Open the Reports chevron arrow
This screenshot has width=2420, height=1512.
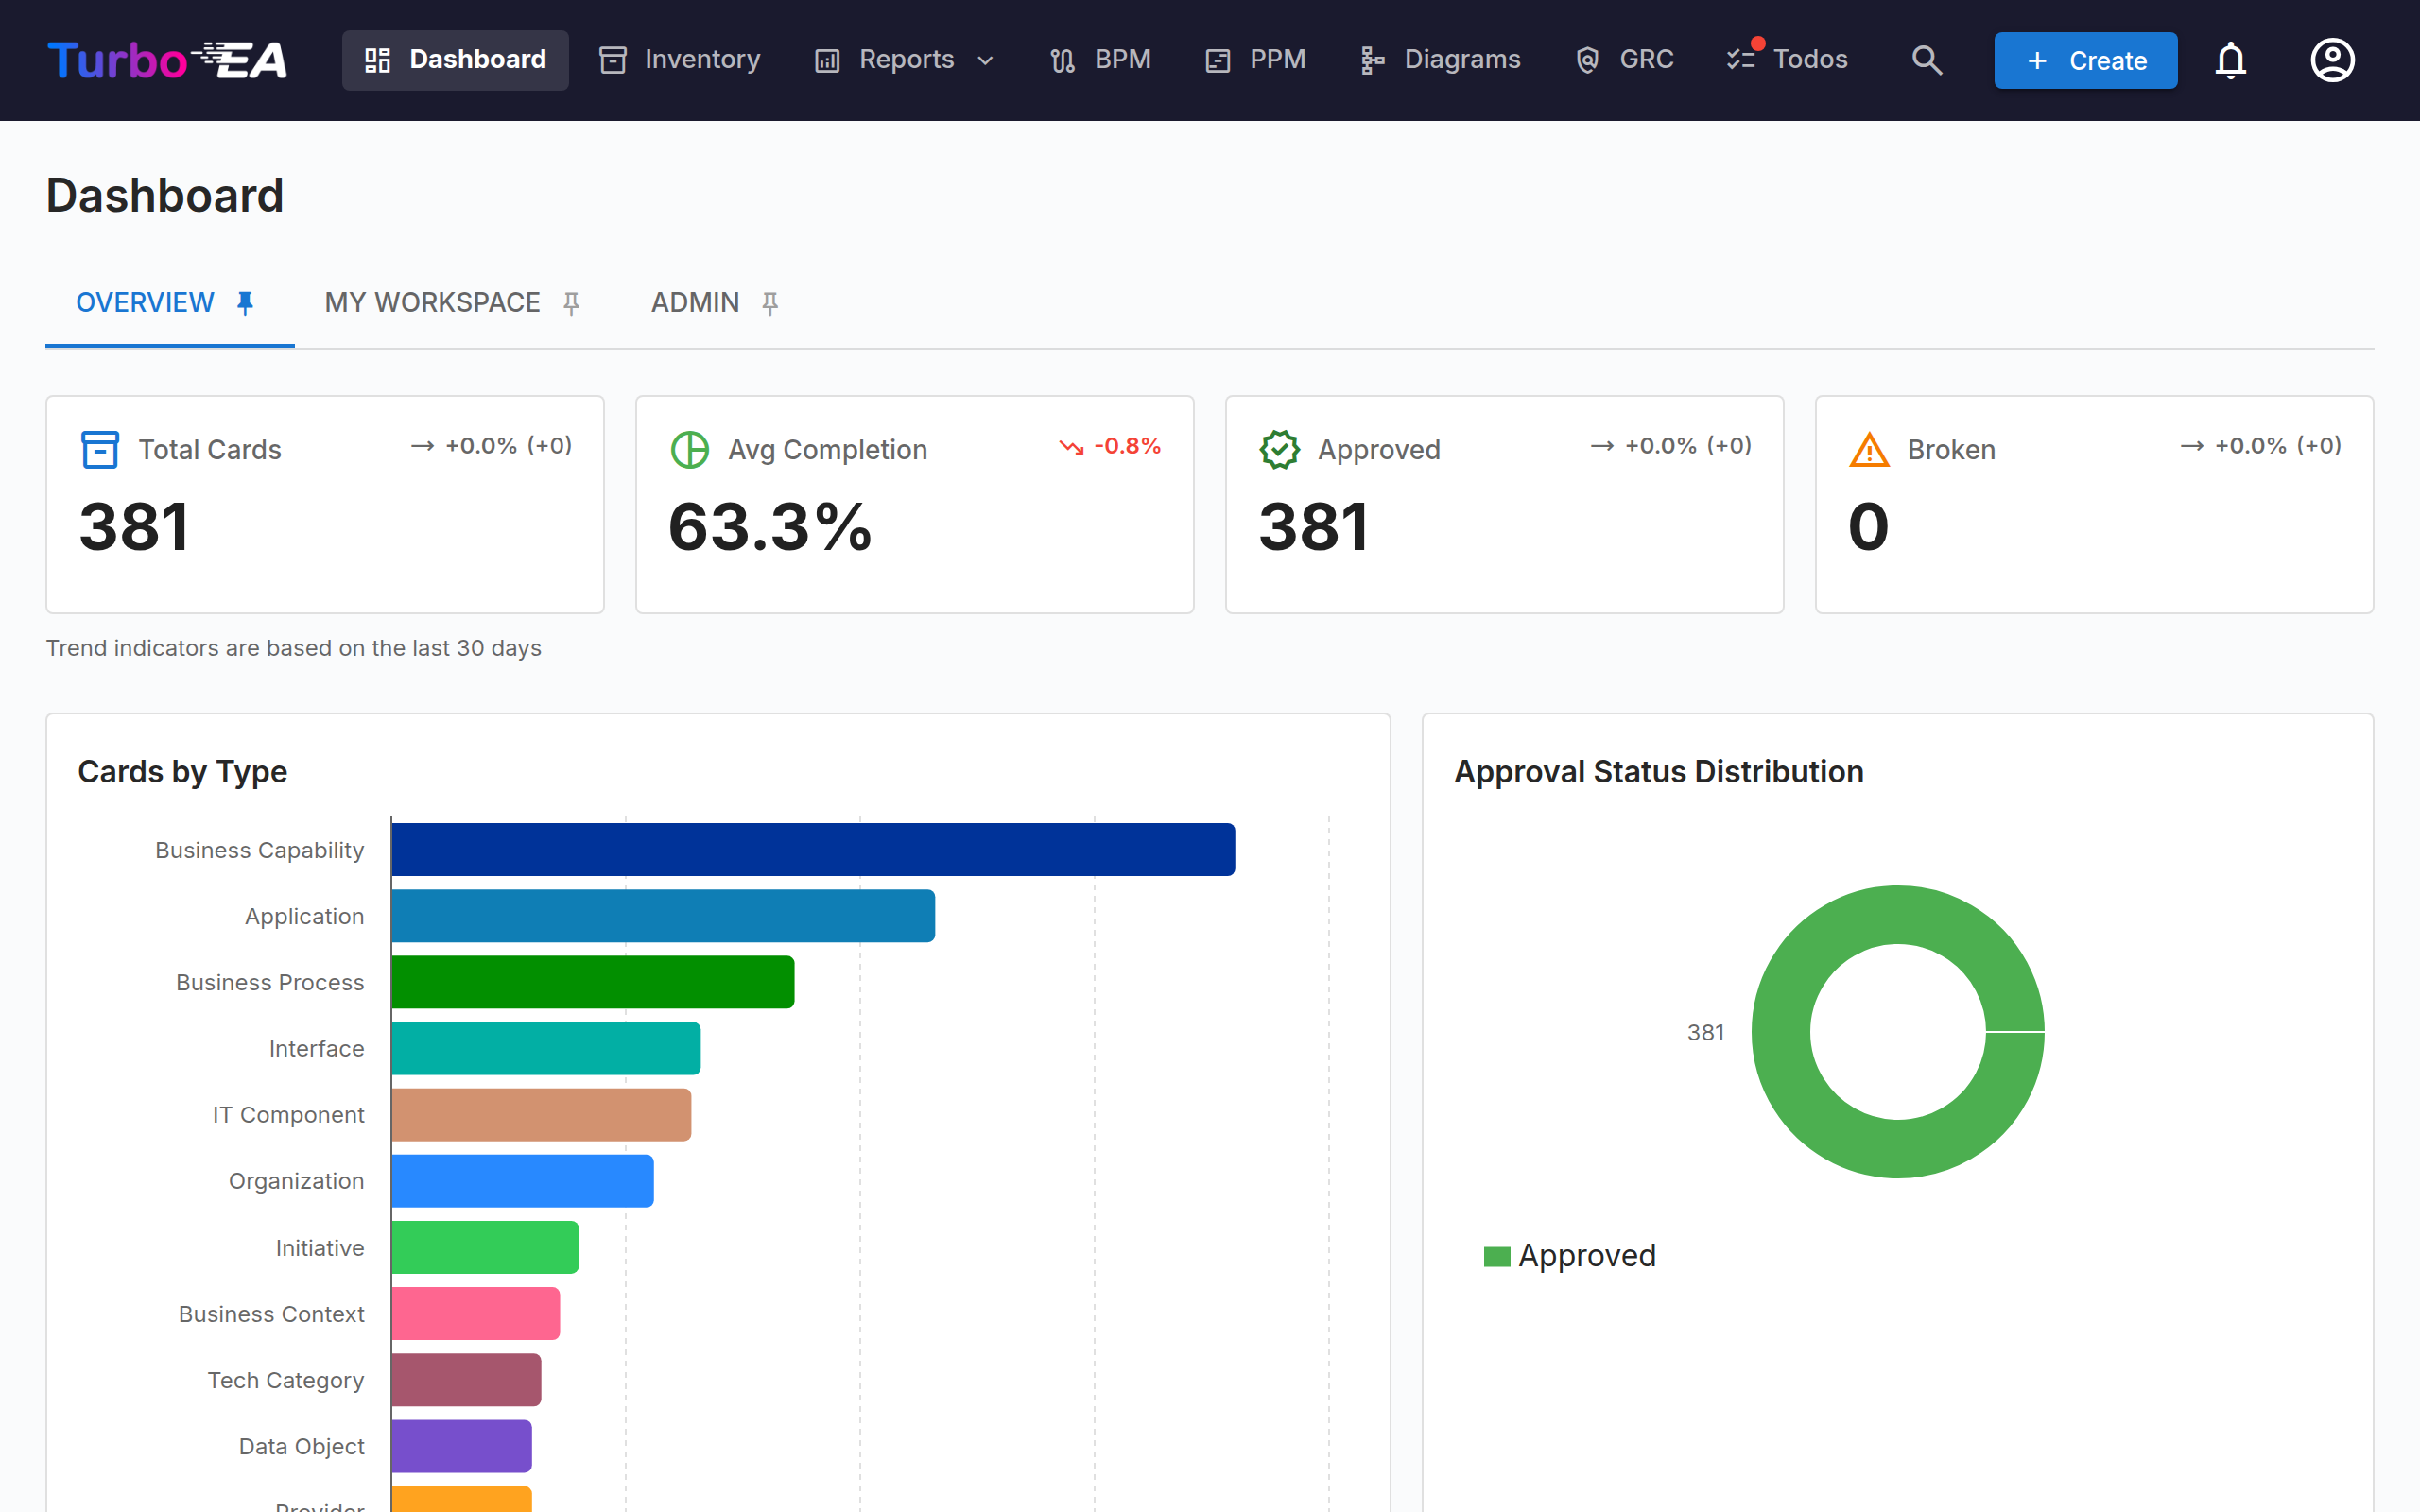pos(985,61)
